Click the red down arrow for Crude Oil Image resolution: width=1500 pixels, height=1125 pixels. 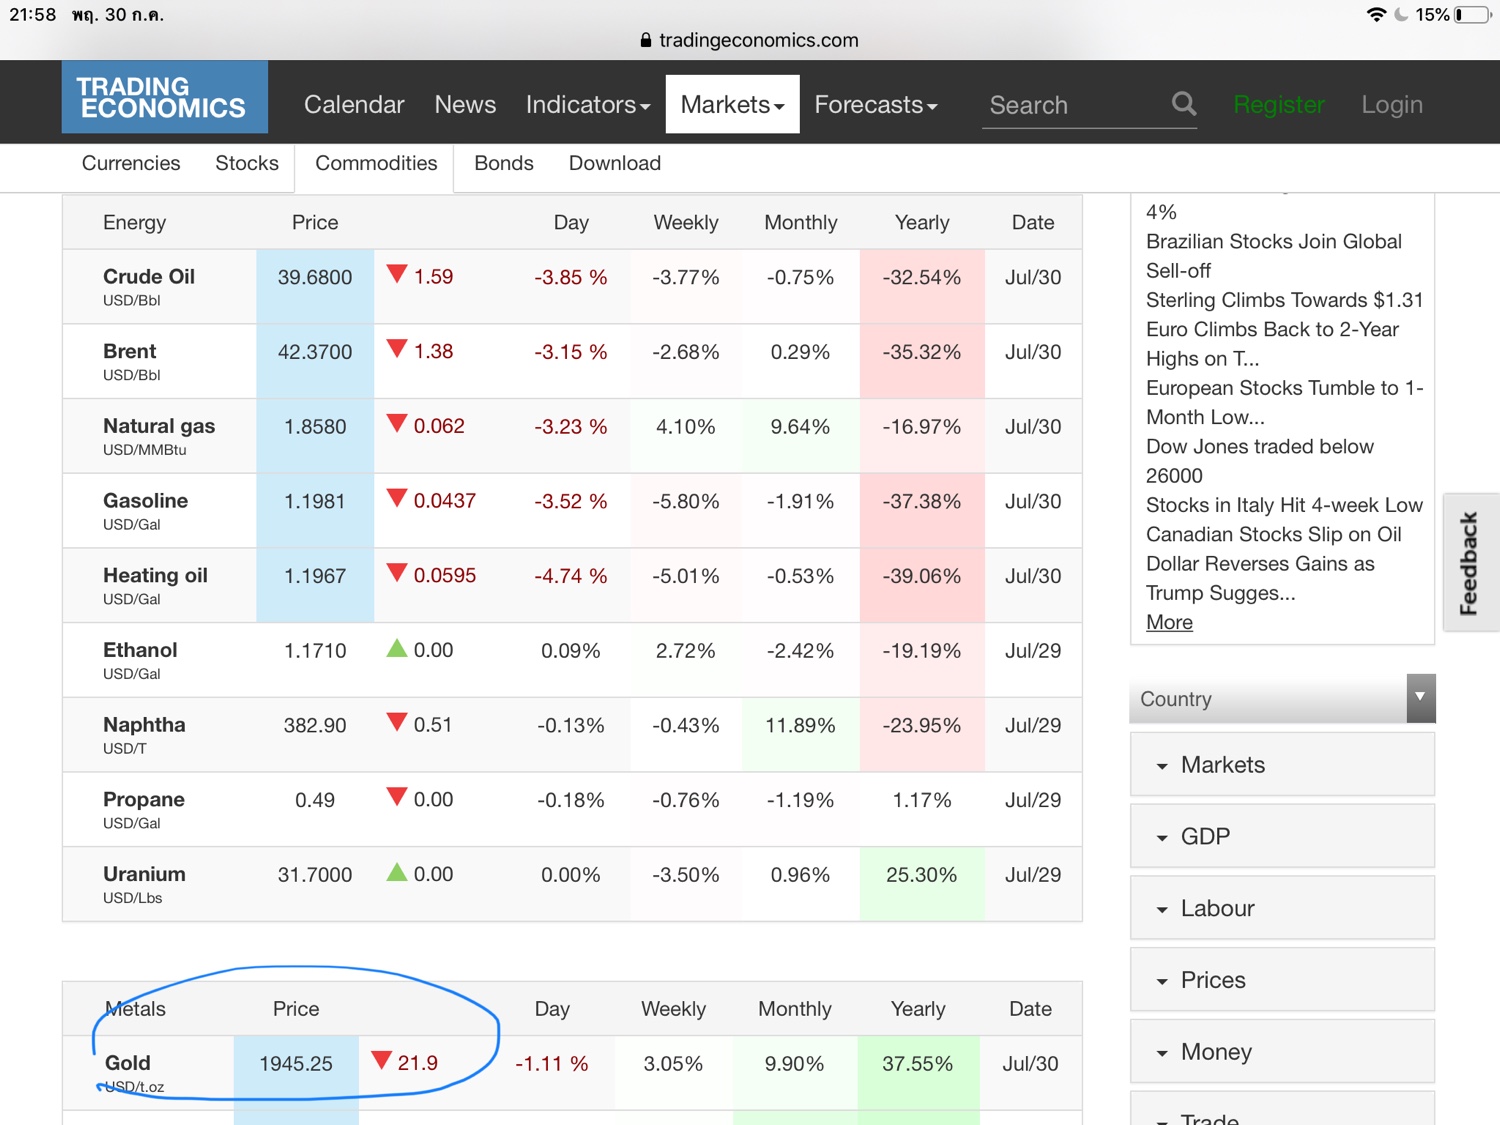pyautogui.click(x=397, y=275)
